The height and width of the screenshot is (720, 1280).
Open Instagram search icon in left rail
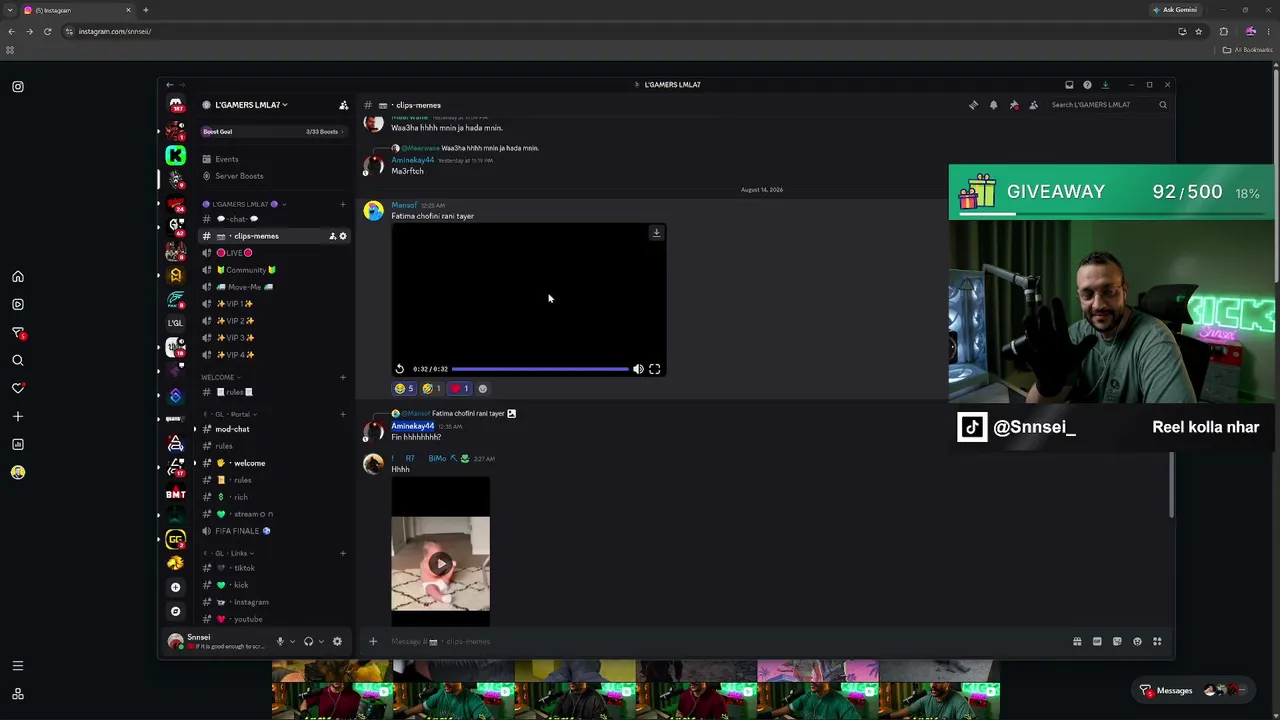click(x=18, y=360)
